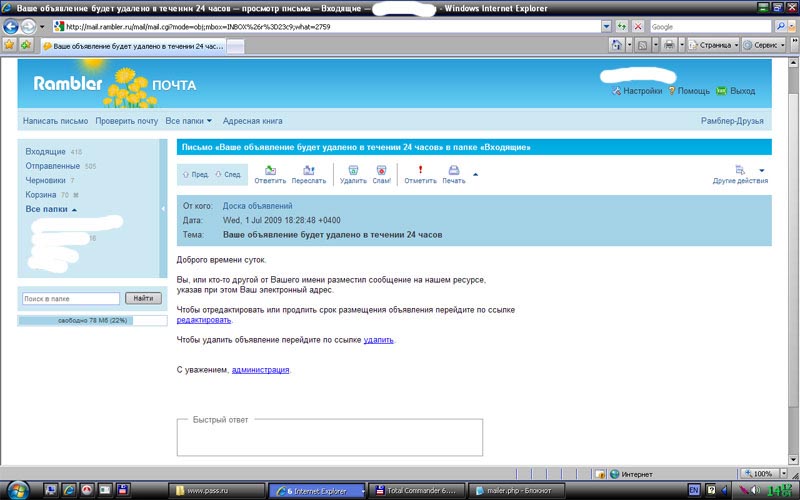Screen dimensions: 800x500
Task: Follow the администрация link
Action: 260,369
